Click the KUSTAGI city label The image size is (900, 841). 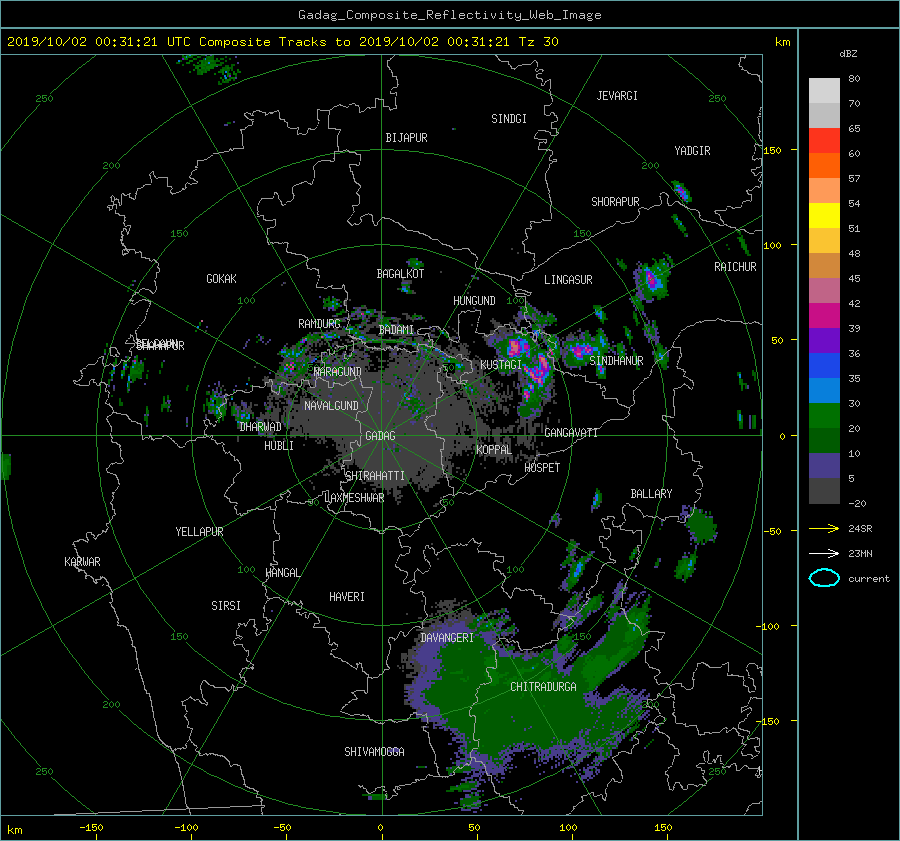(x=501, y=365)
